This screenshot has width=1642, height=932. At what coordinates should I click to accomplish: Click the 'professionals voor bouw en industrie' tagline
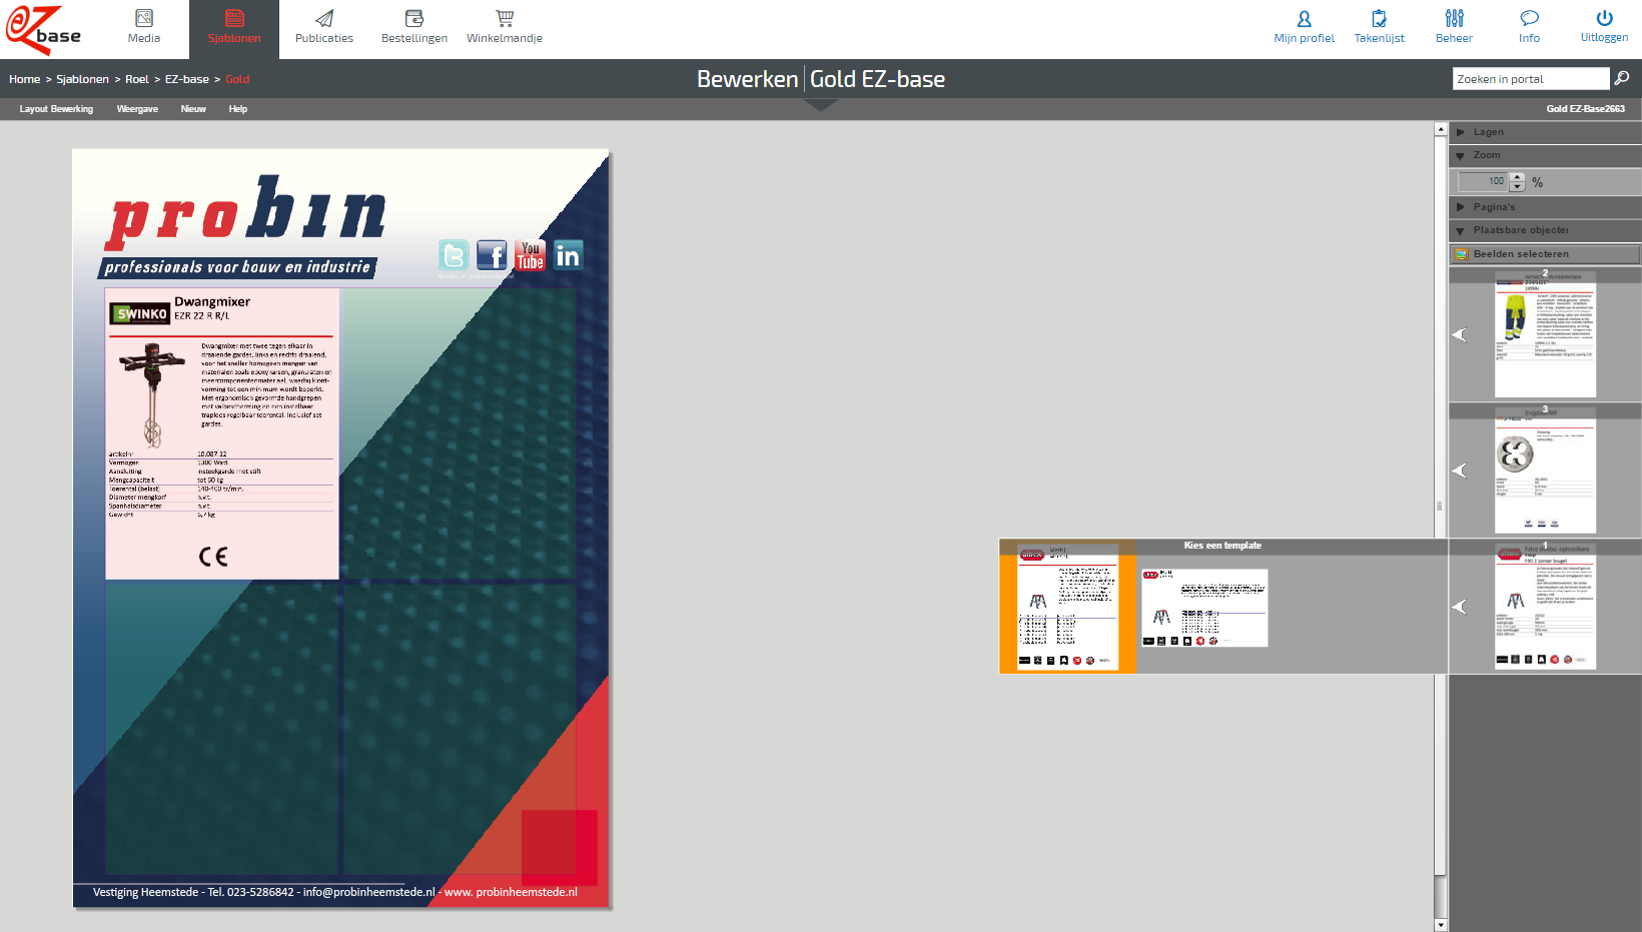coord(237,267)
